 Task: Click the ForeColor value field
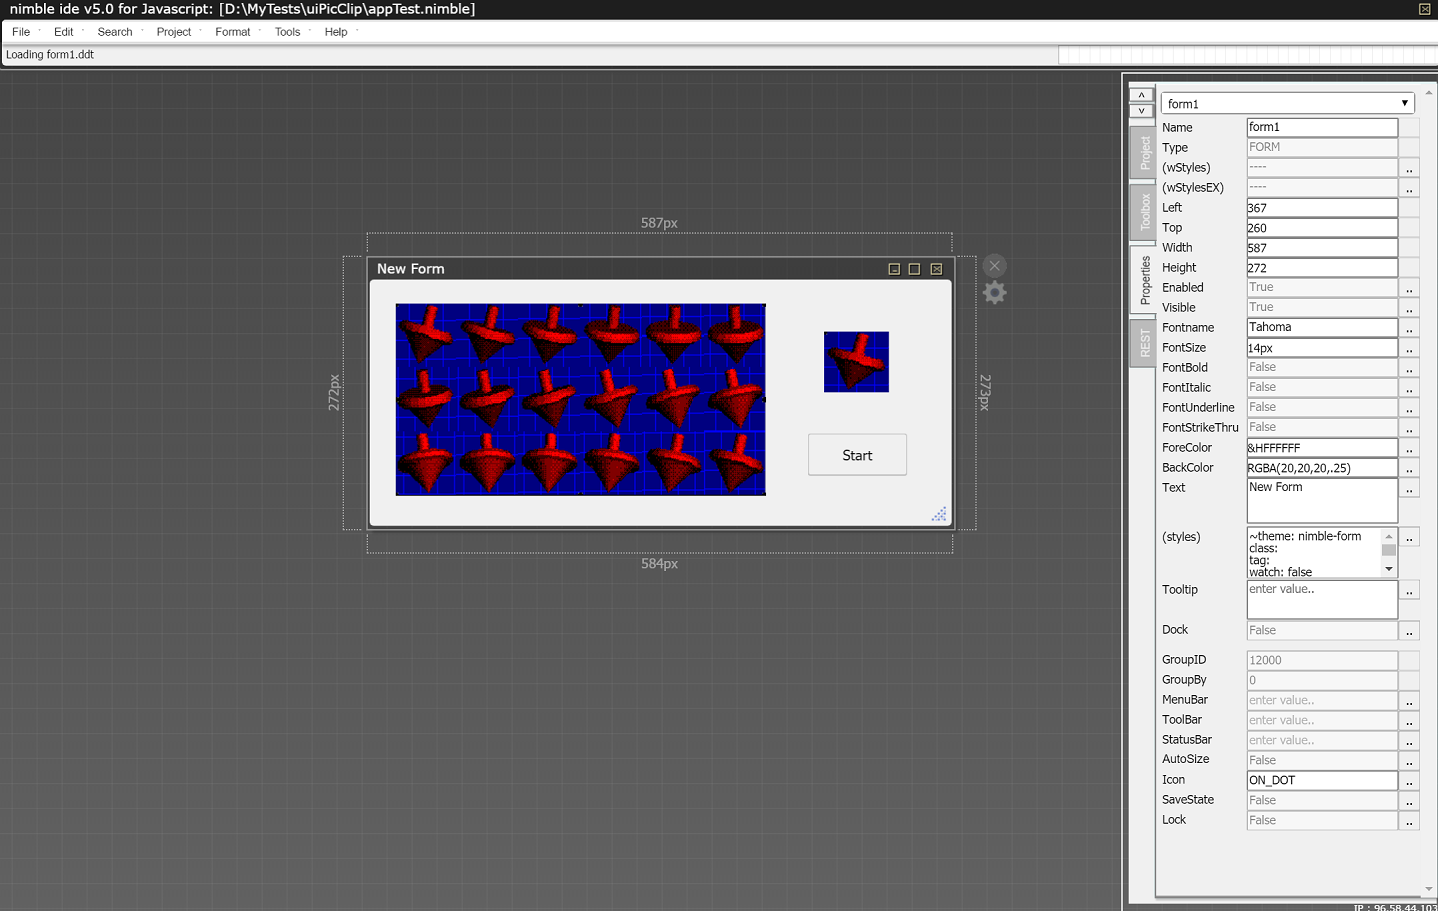(1322, 448)
